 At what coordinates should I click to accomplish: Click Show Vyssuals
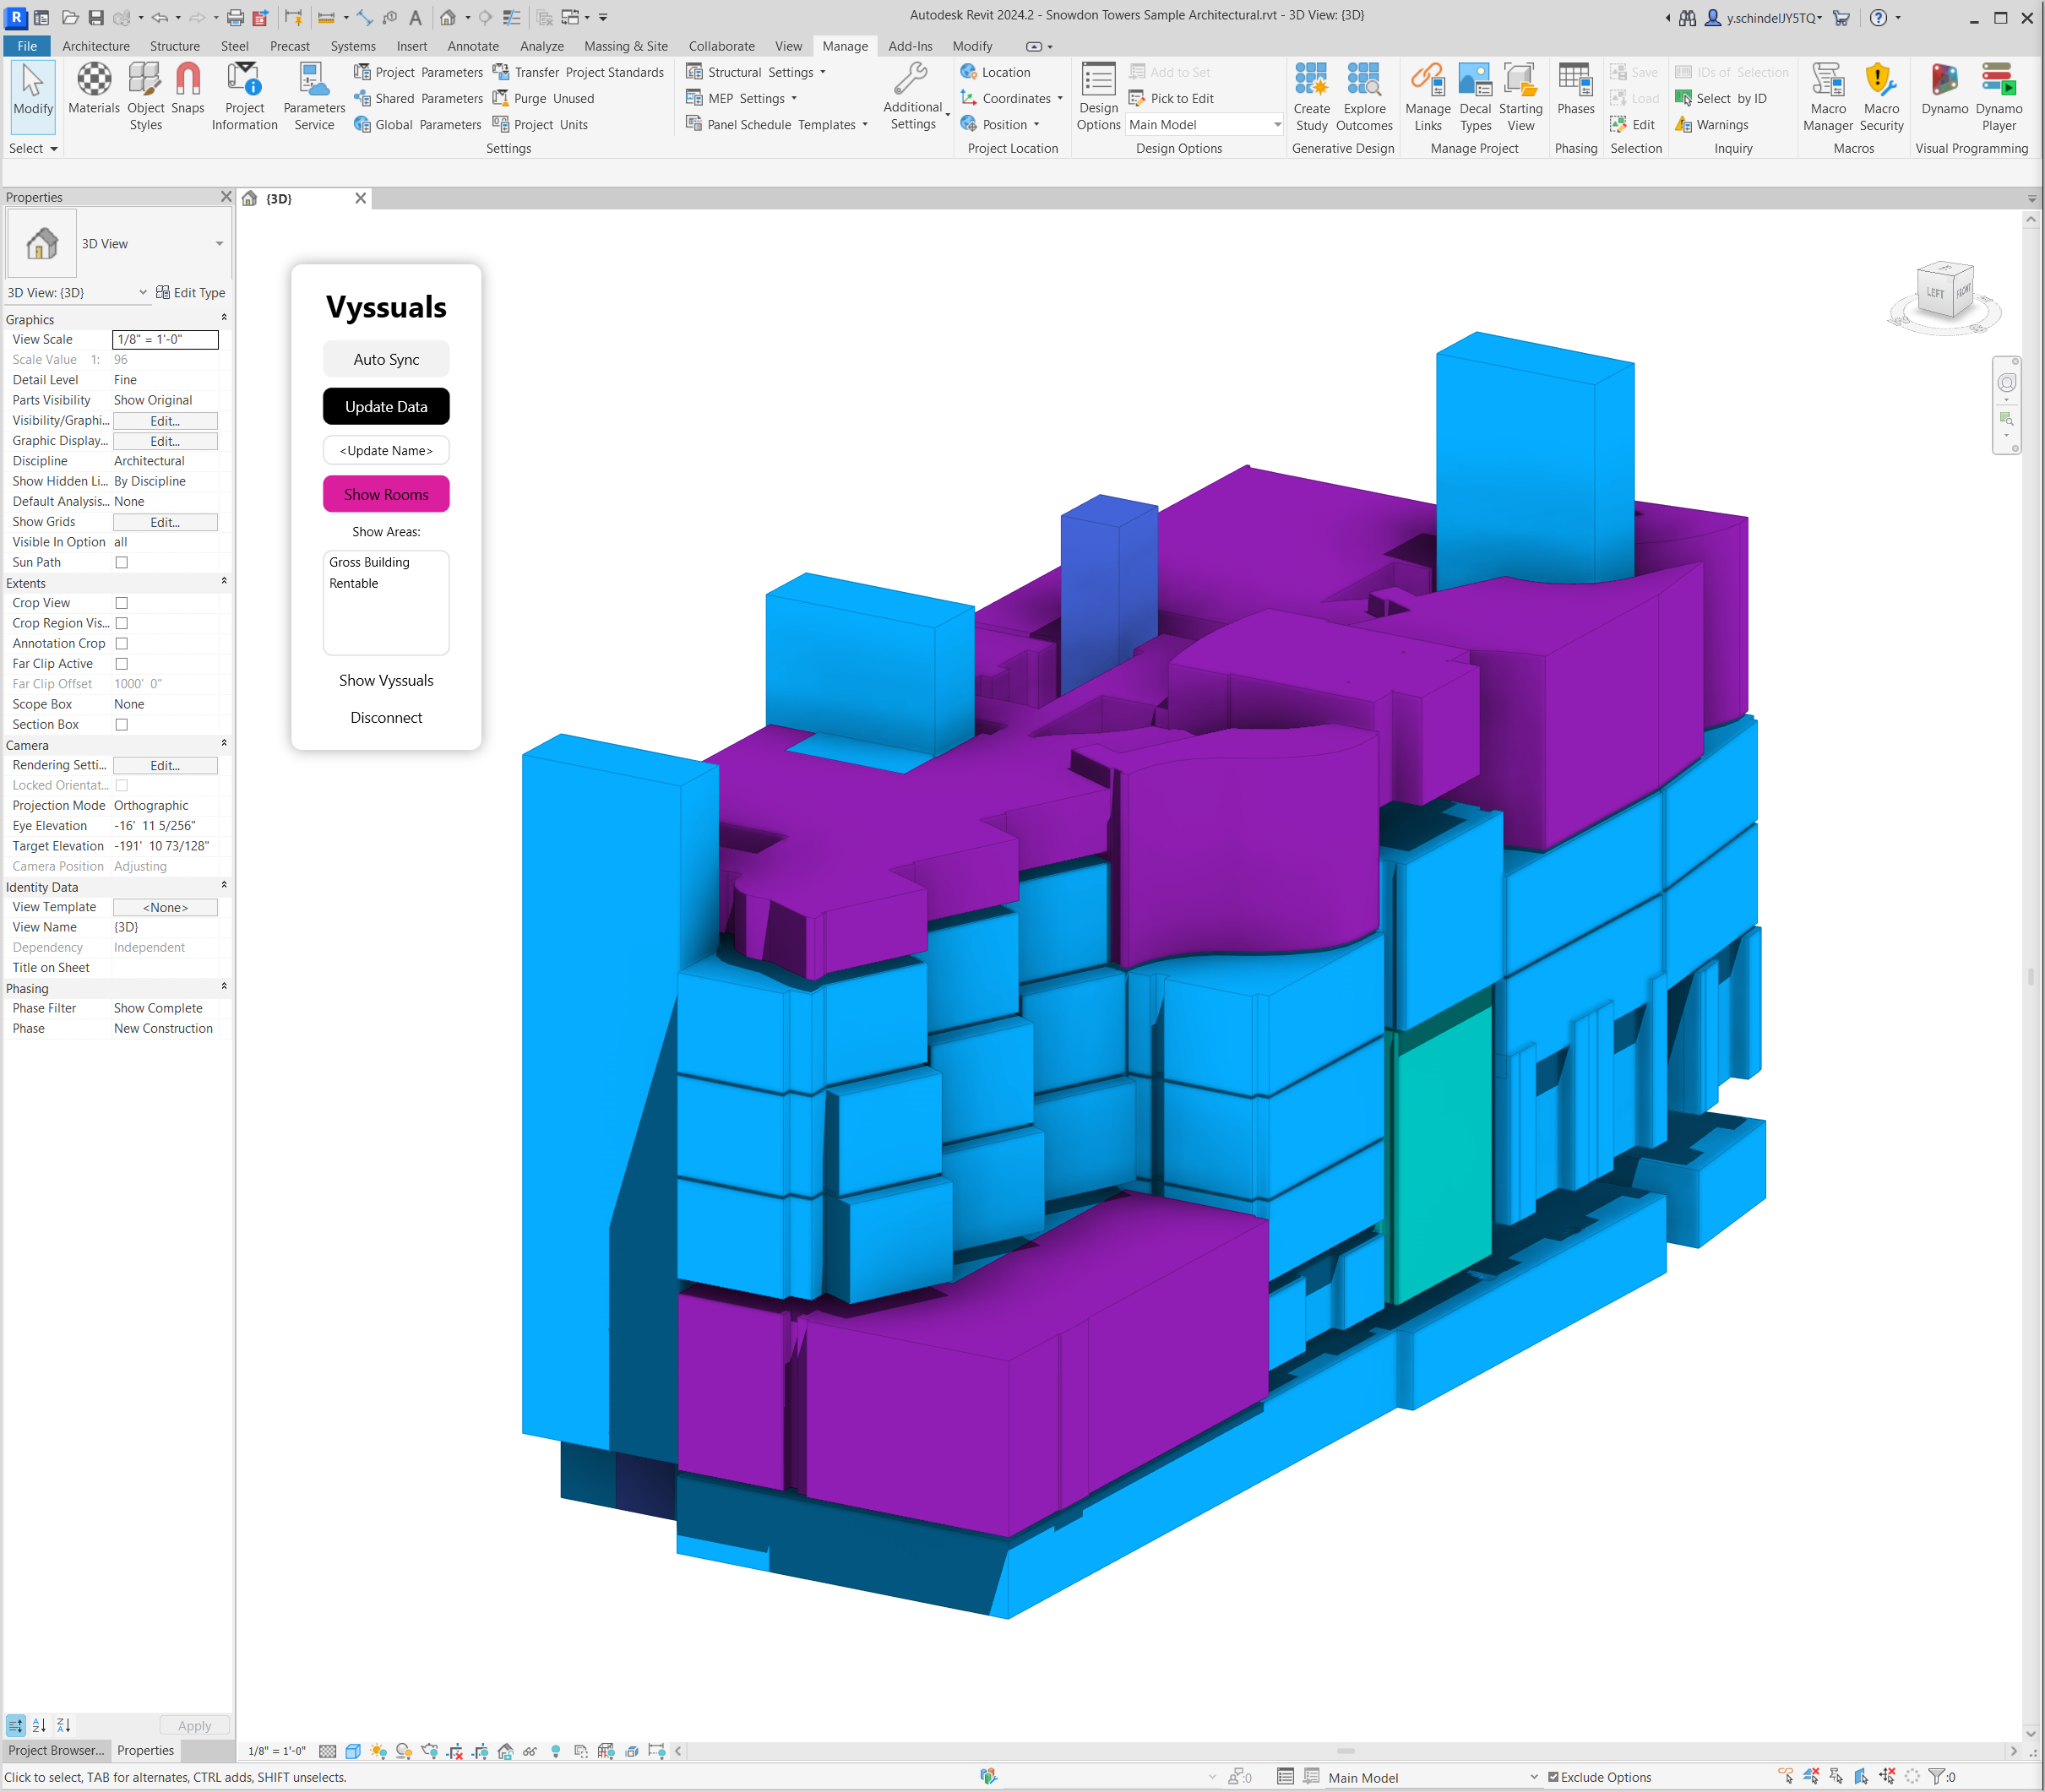tap(386, 680)
